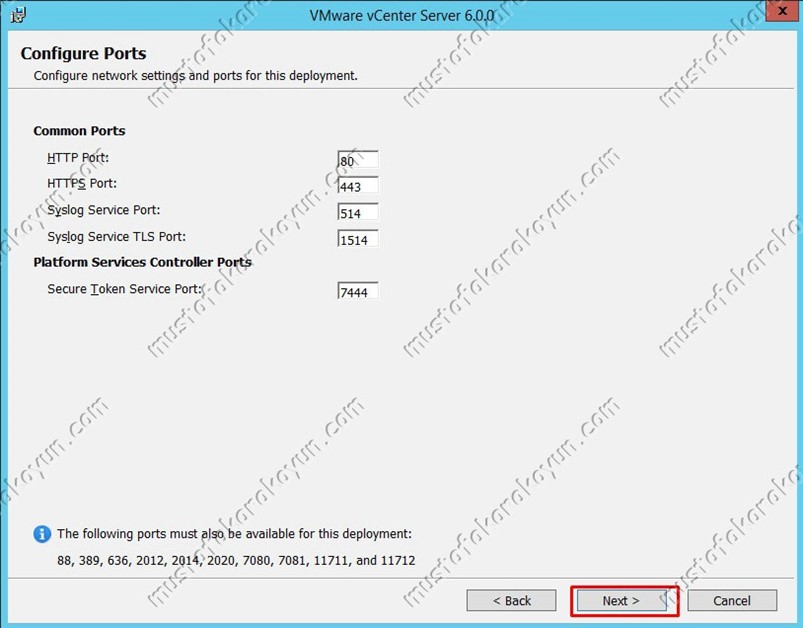Click the "Secure Token Service Port:" label
Image resolution: width=803 pixels, height=628 pixels.
pyautogui.click(x=124, y=289)
